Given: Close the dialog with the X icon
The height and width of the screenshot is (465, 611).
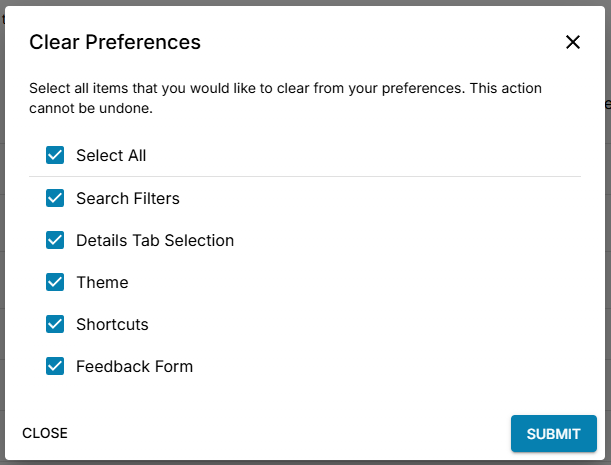Looking at the screenshot, I should coord(573,42).
